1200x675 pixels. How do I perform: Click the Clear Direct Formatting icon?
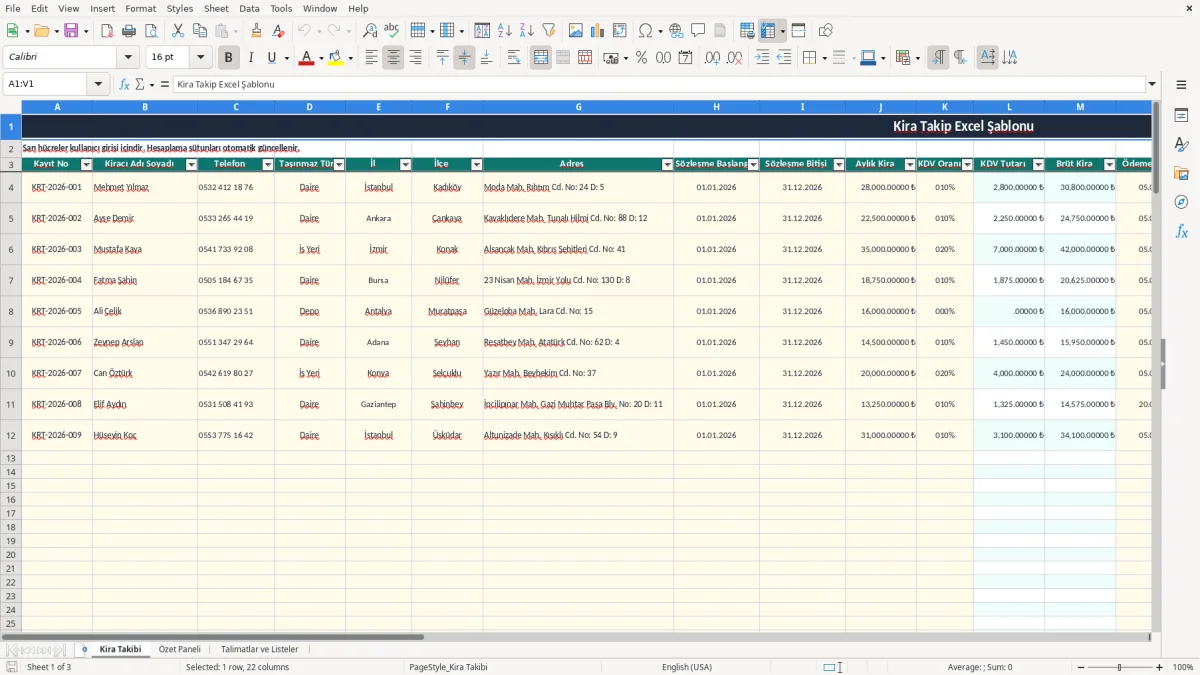278,31
